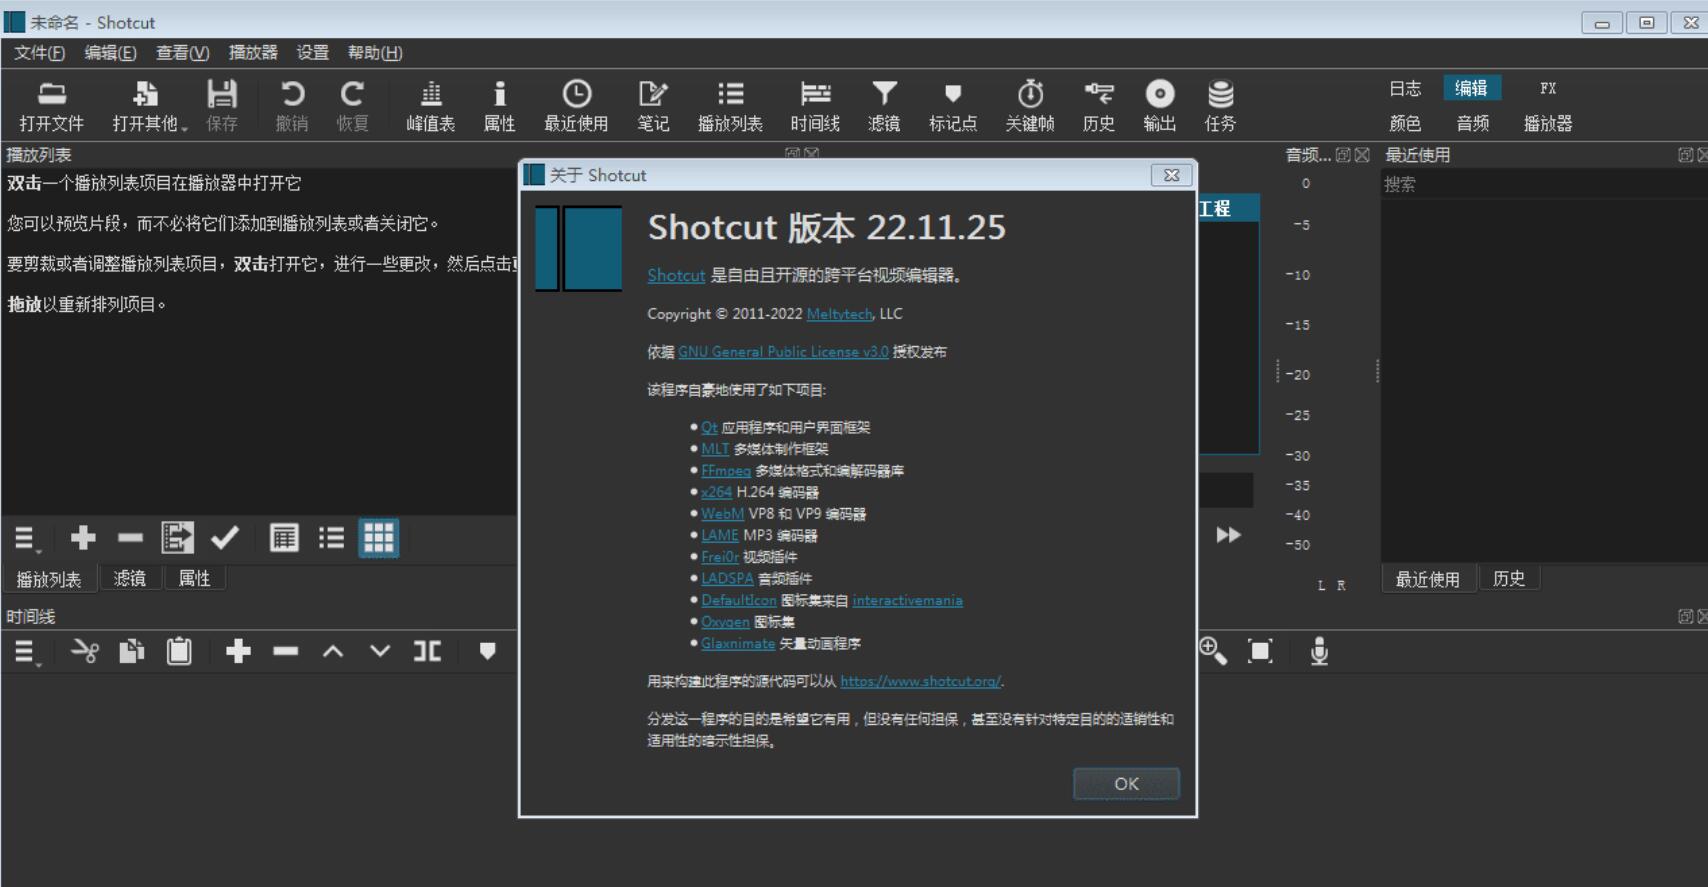
Task: Open the Edit (编辑) menu
Action: [x=110, y=53]
